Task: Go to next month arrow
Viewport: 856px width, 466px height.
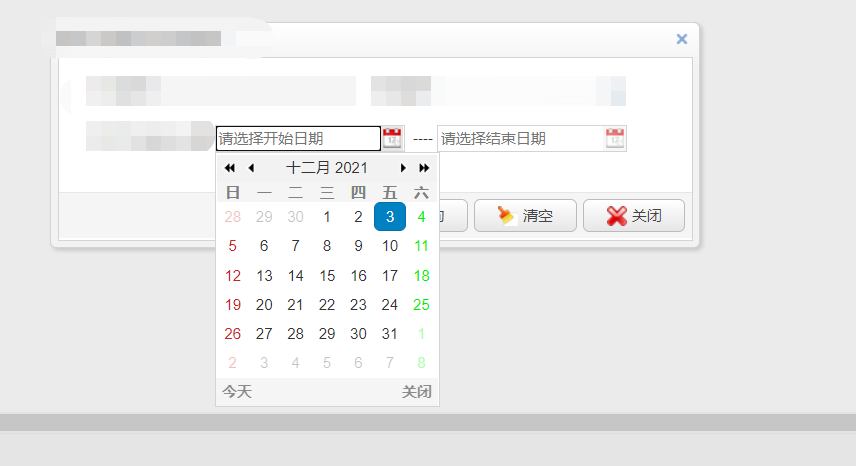Action: 403,168
